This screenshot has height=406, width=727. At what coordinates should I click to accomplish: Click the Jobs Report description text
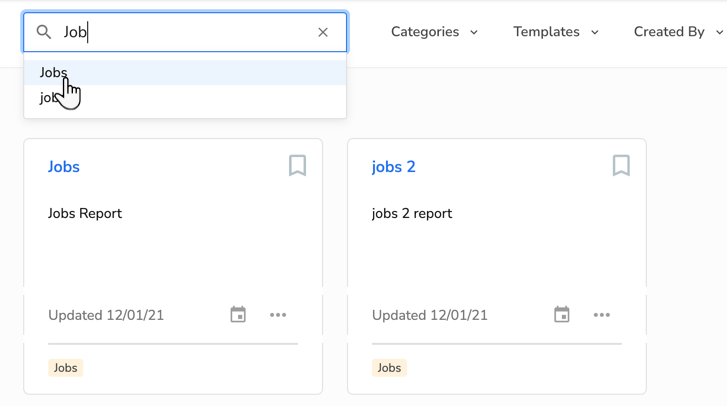pos(85,213)
